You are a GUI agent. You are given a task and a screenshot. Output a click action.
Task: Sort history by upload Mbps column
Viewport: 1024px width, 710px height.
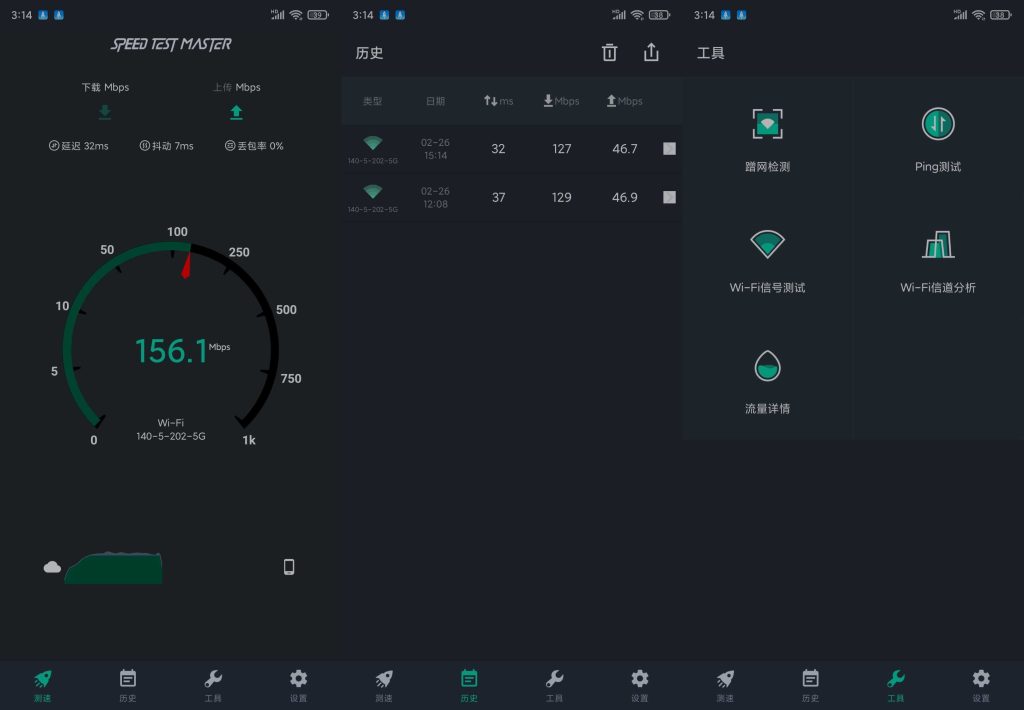[x=623, y=100]
